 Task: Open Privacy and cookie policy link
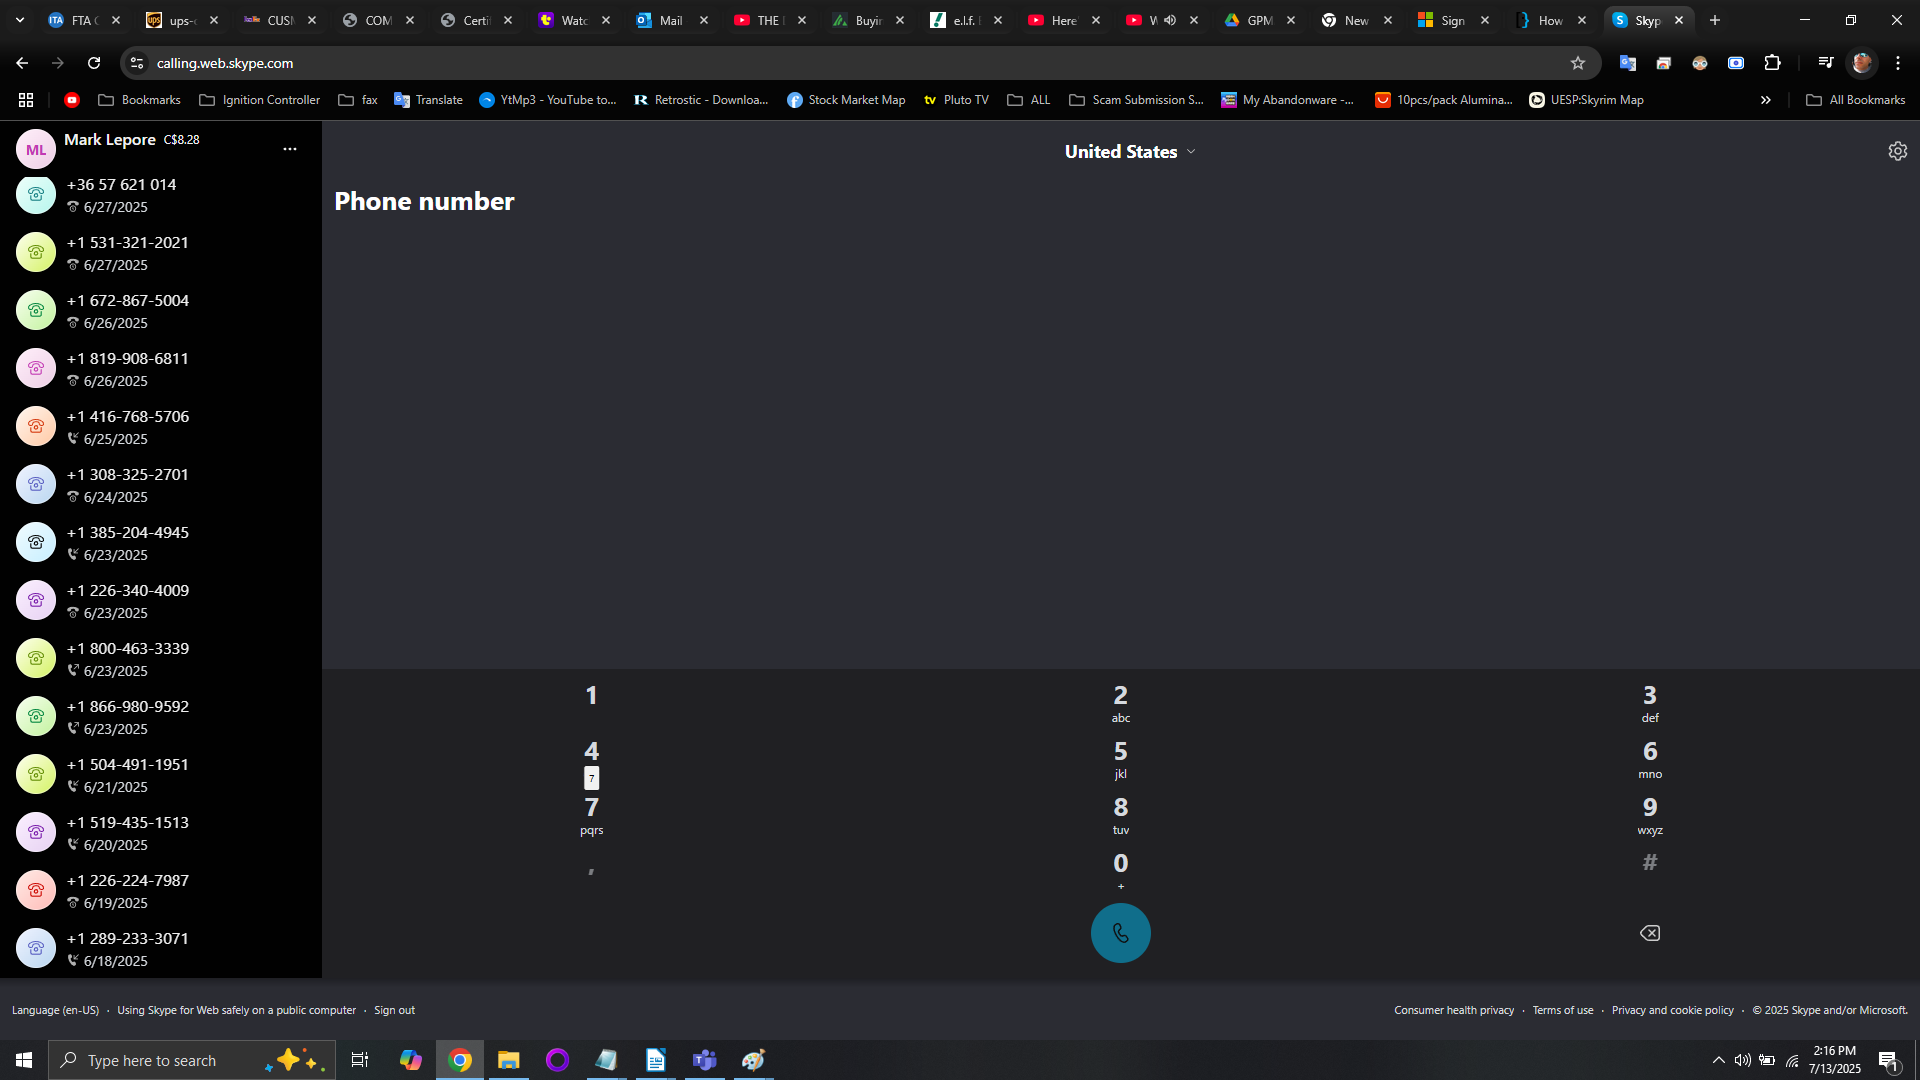1672,1010
